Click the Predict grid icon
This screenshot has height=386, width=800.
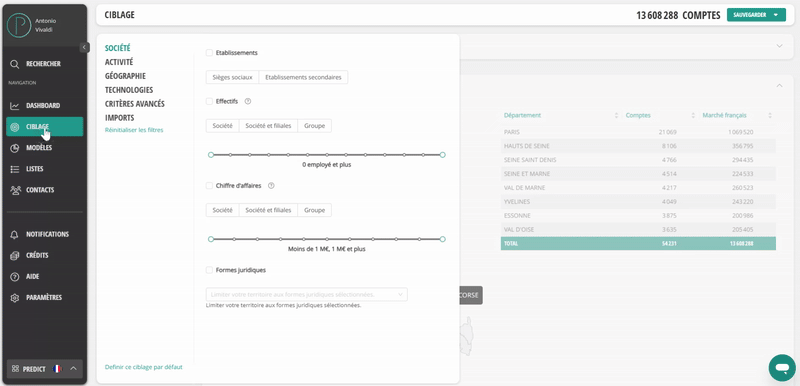coord(15,369)
